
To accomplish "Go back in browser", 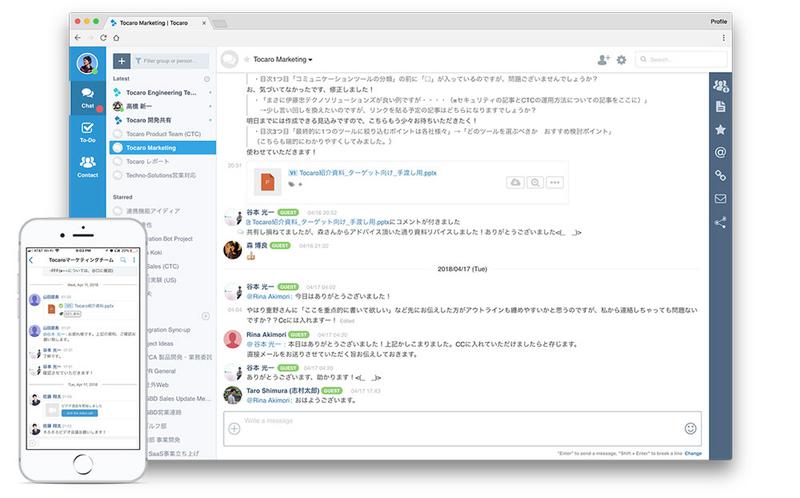I will click(78, 38).
